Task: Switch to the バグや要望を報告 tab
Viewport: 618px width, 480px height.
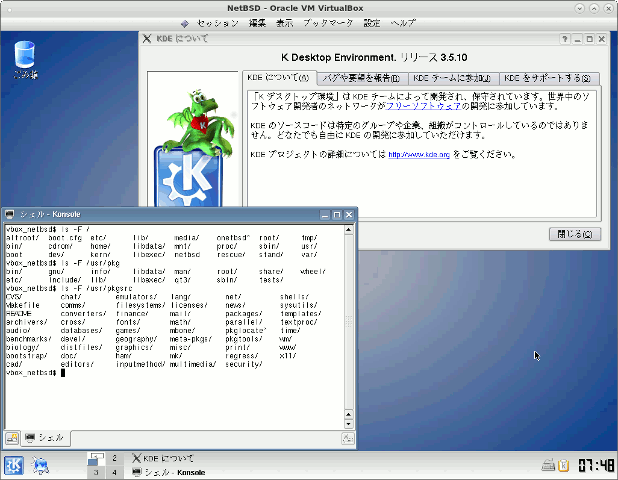Action: pos(361,78)
